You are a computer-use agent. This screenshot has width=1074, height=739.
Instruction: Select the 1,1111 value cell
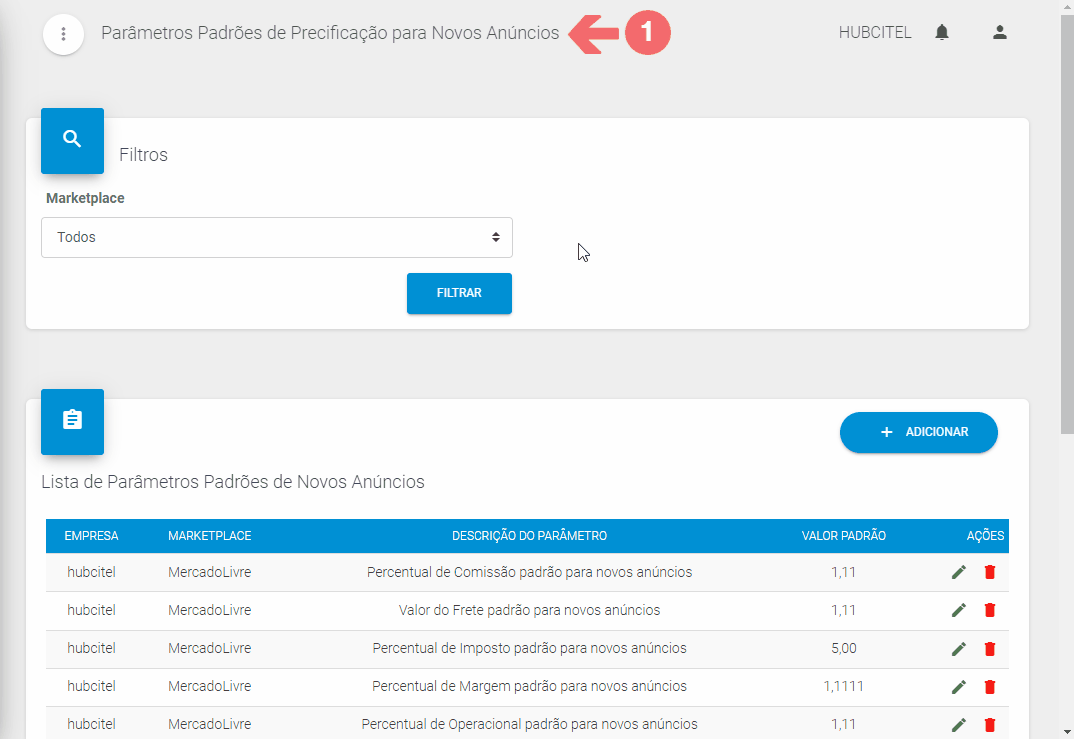(844, 686)
